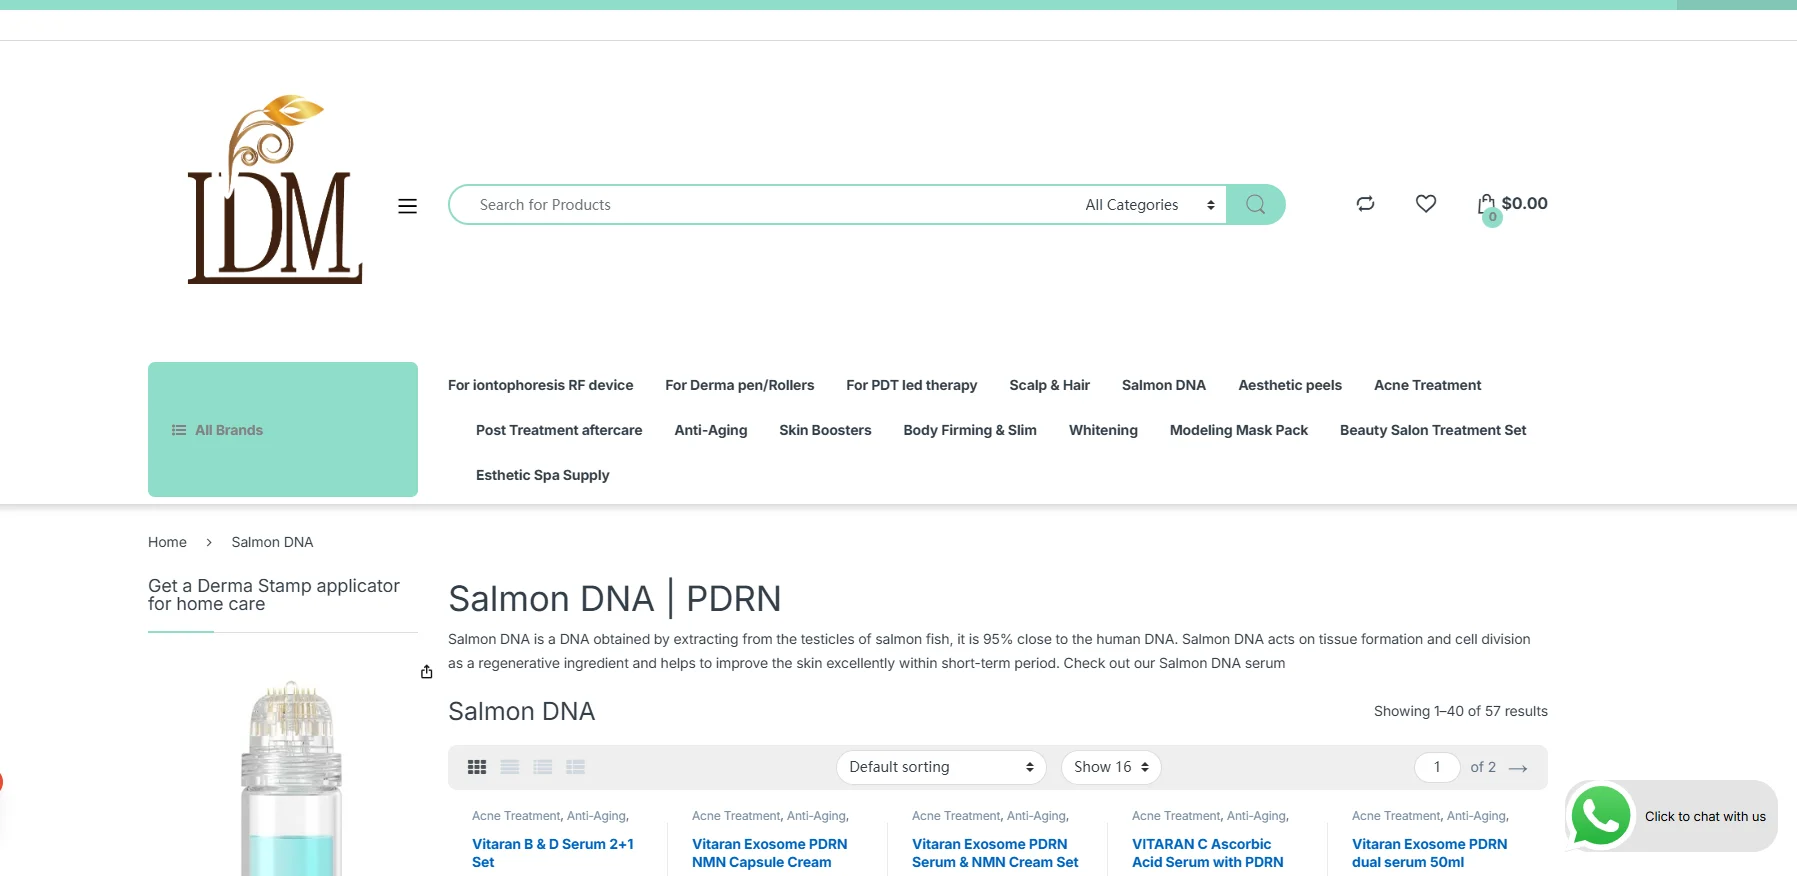Screen dimensions: 1797x876
Task: Open Aesthetic peels category
Action: [x=1290, y=385]
